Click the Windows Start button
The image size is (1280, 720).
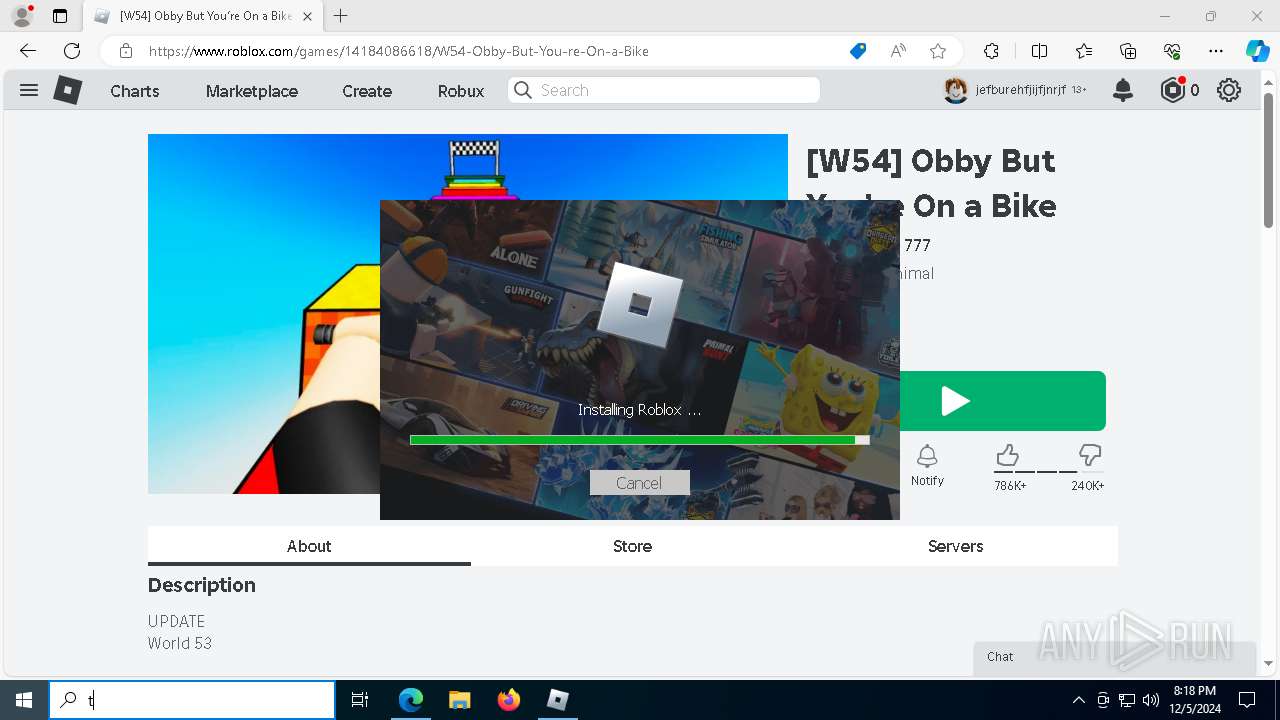click(24, 700)
